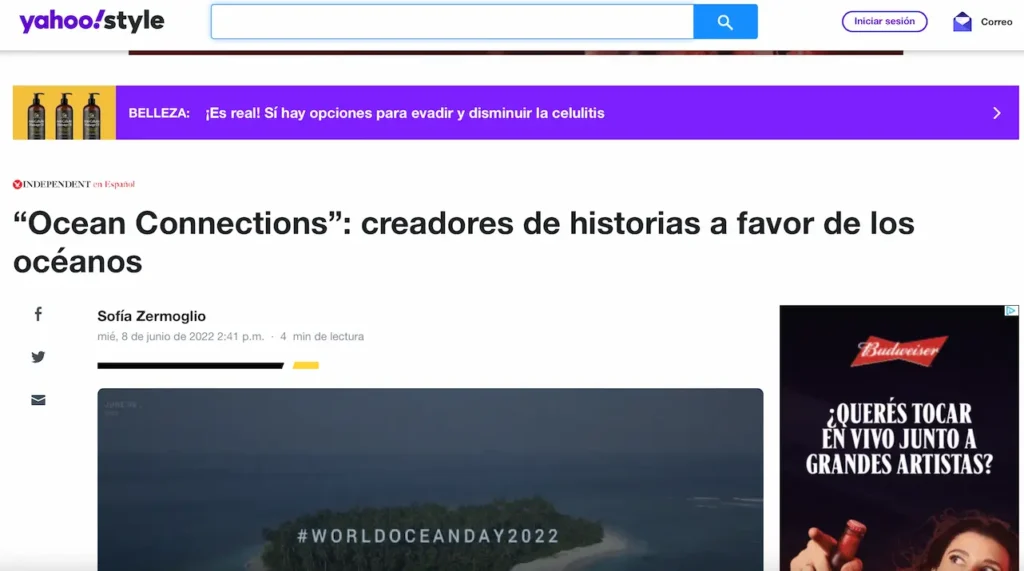1024x571 pixels.
Task: Select the BELLEZA category label
Action: coord(159,113)
